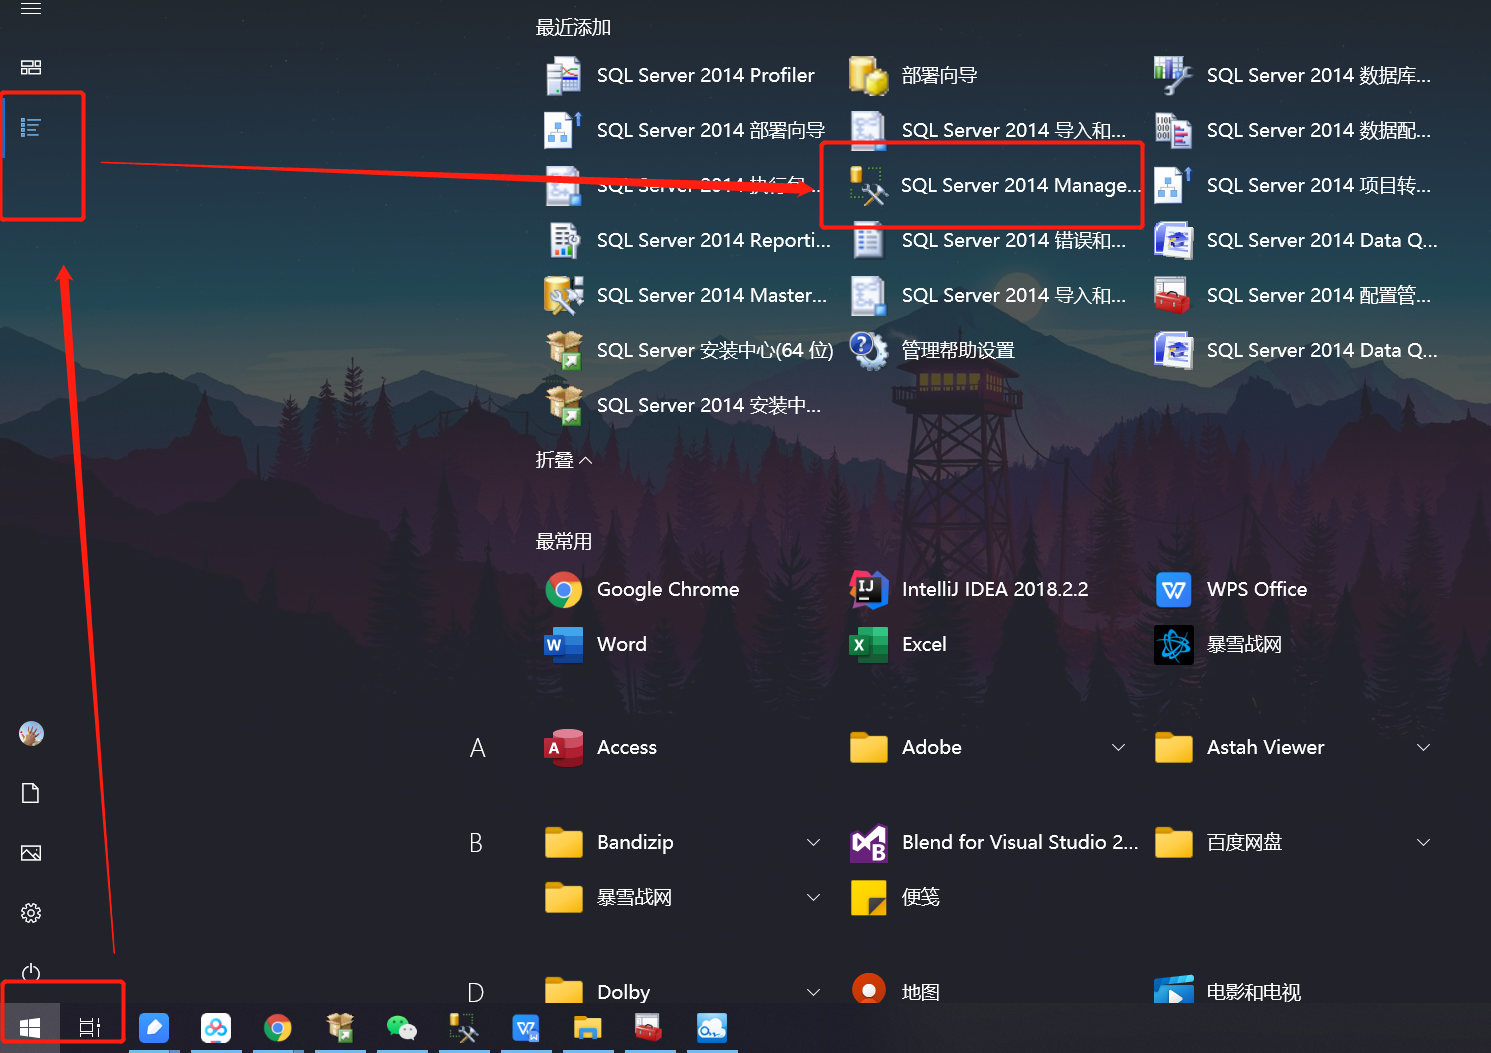Open SQL Server 2014 部署向导
Image resolution: width=1491 pixels, height=1053 pixels.
click(x=711, y=130)
